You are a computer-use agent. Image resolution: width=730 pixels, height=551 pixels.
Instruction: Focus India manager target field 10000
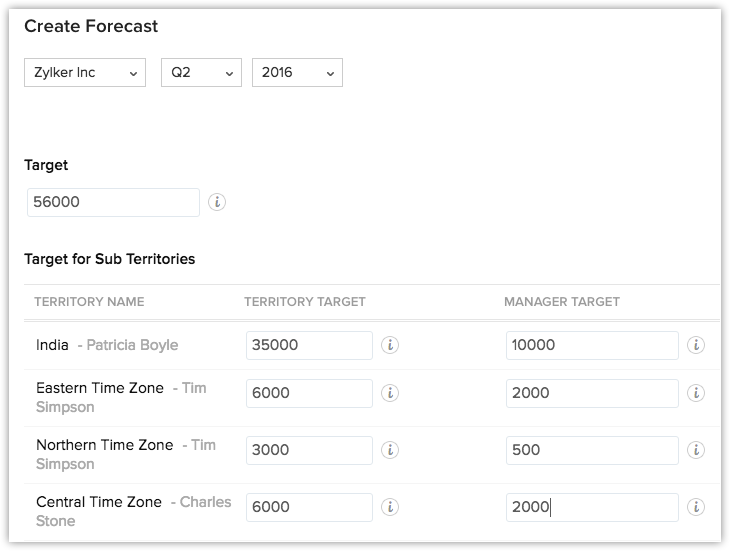click(592, 345)
